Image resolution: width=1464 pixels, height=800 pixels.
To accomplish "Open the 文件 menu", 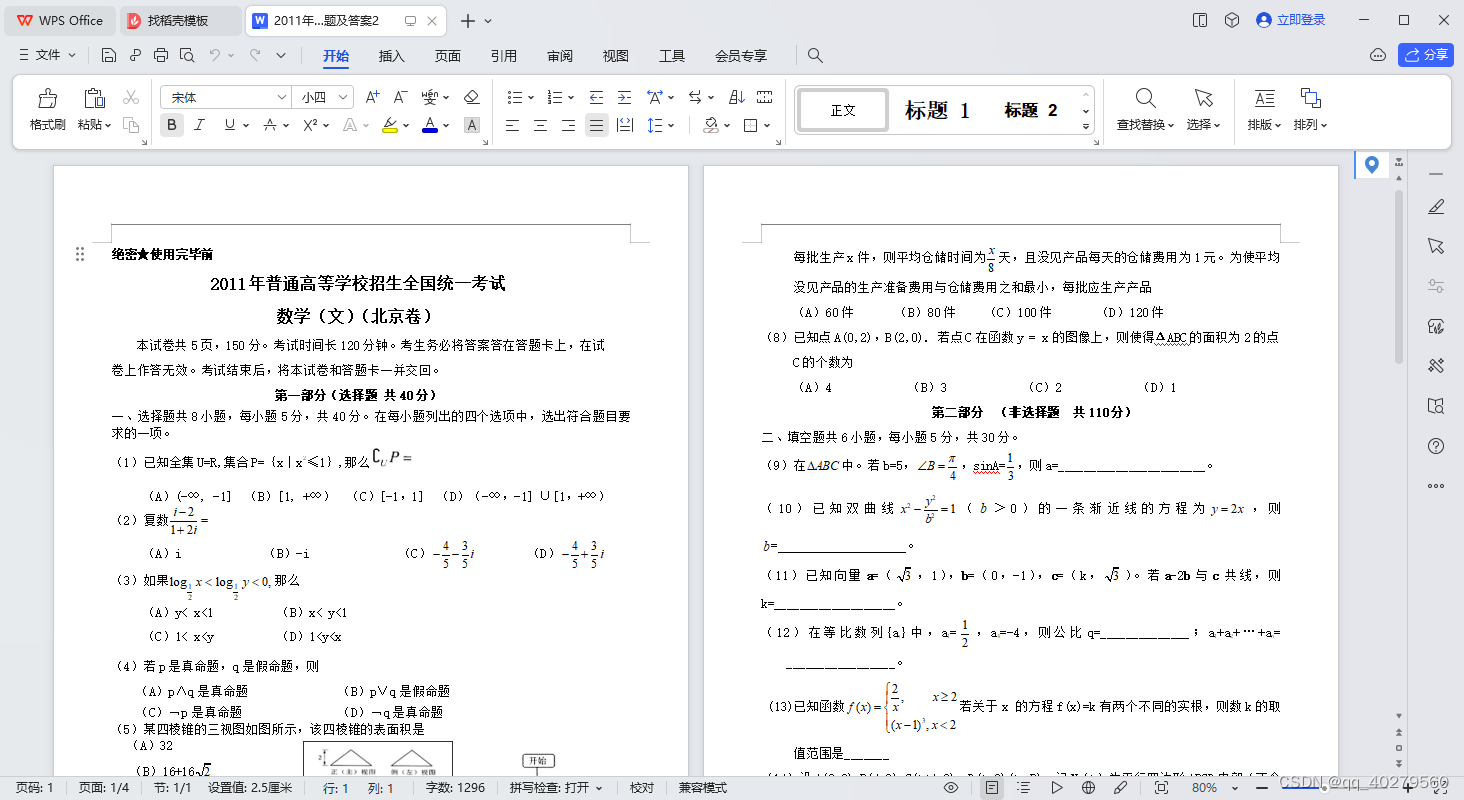I will [x=46, y=56].
